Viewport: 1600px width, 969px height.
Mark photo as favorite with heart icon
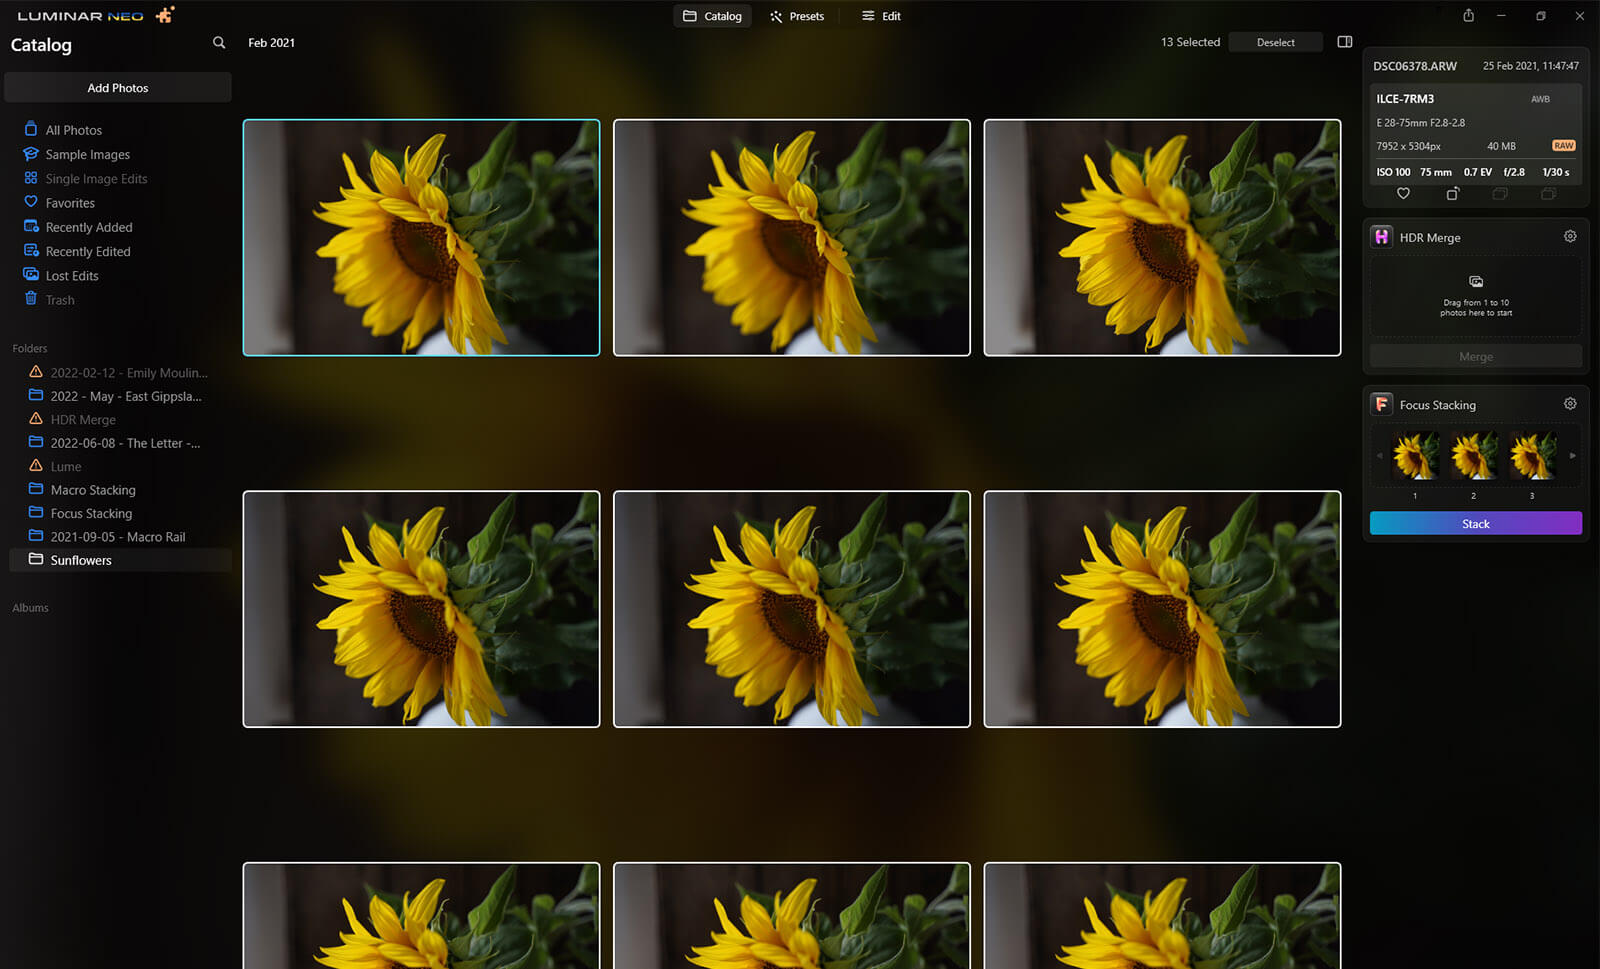[x=1403, y=194]
